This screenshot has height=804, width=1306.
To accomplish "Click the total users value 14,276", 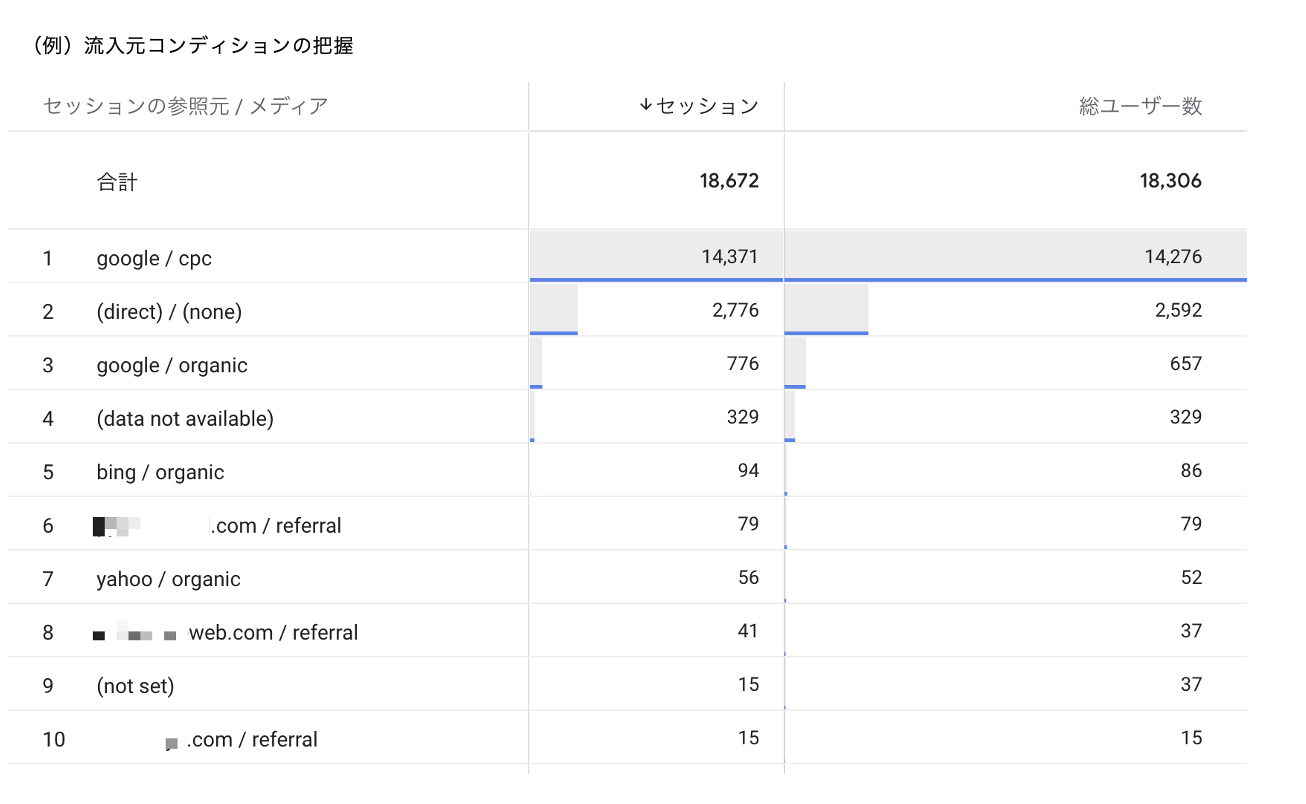I will click(x=1172, y=258).
